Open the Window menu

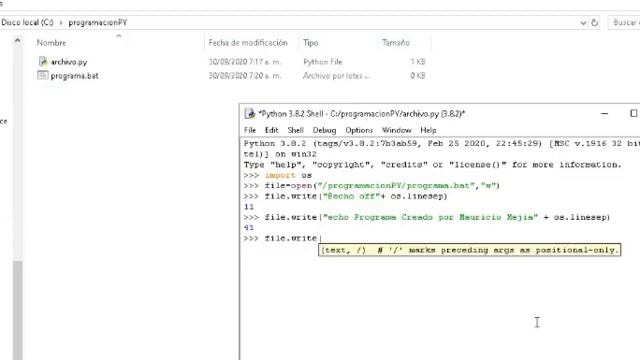coord(396,130)
